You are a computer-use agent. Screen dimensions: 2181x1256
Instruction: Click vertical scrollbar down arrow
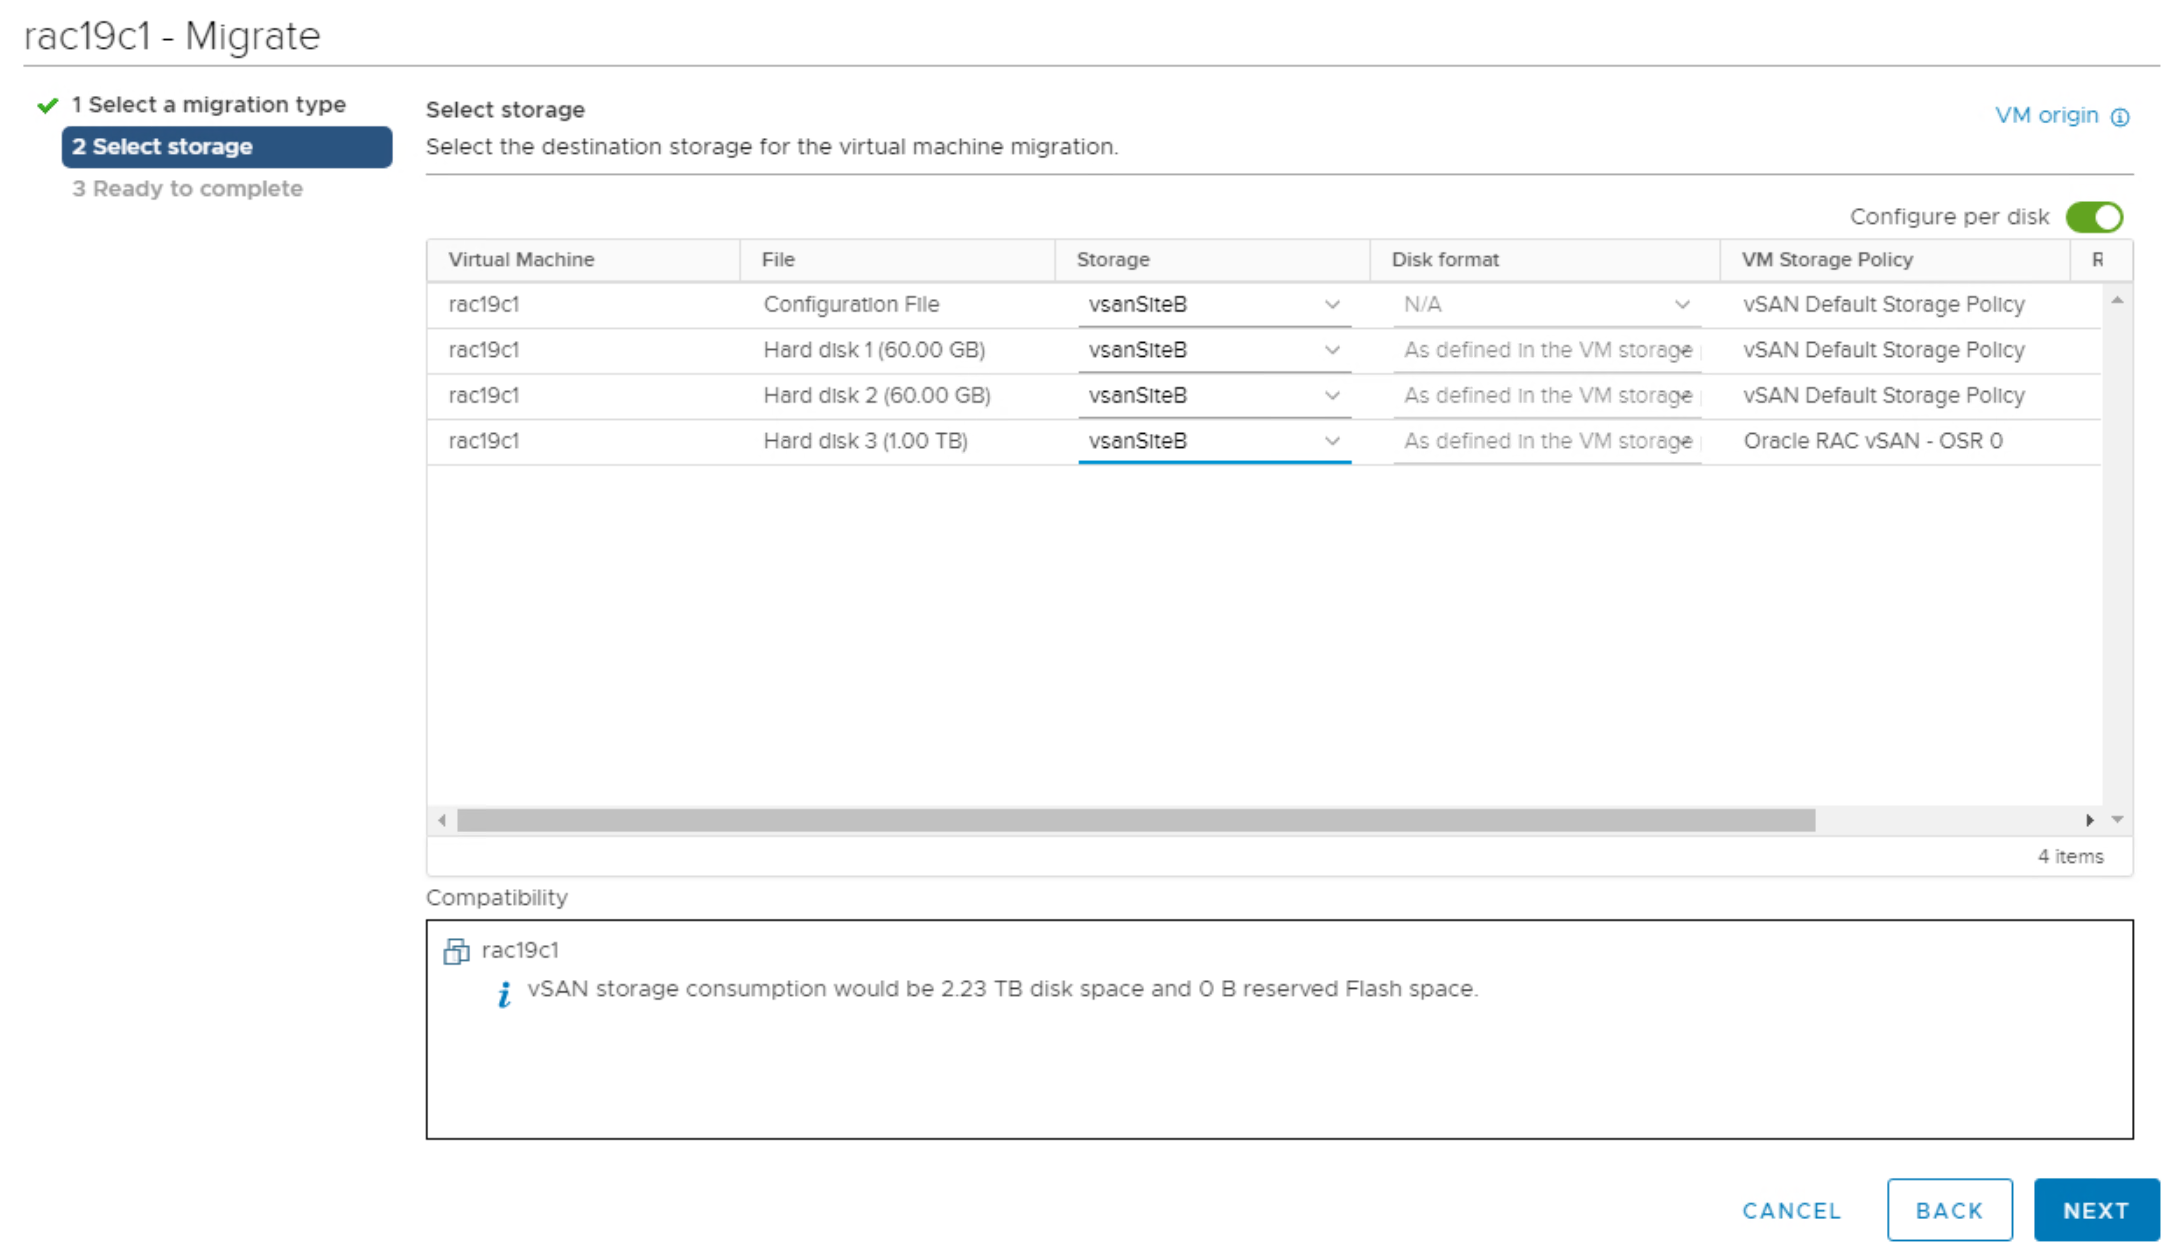[x=2117, y=819]
